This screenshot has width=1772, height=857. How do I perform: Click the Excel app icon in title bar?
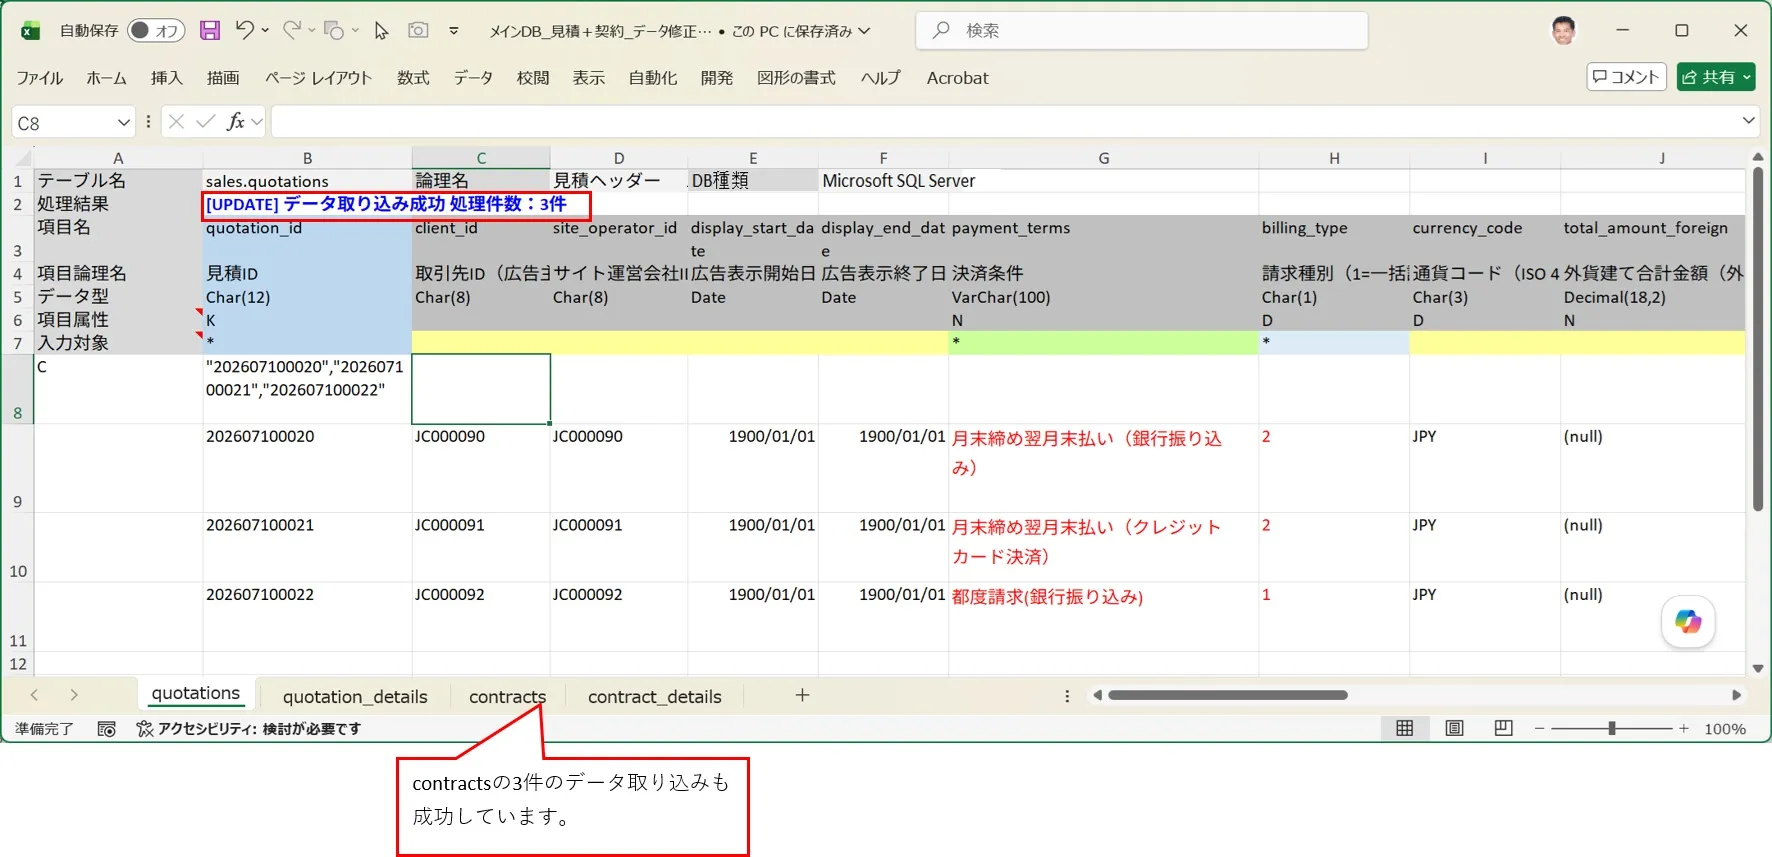pos(30,31)
